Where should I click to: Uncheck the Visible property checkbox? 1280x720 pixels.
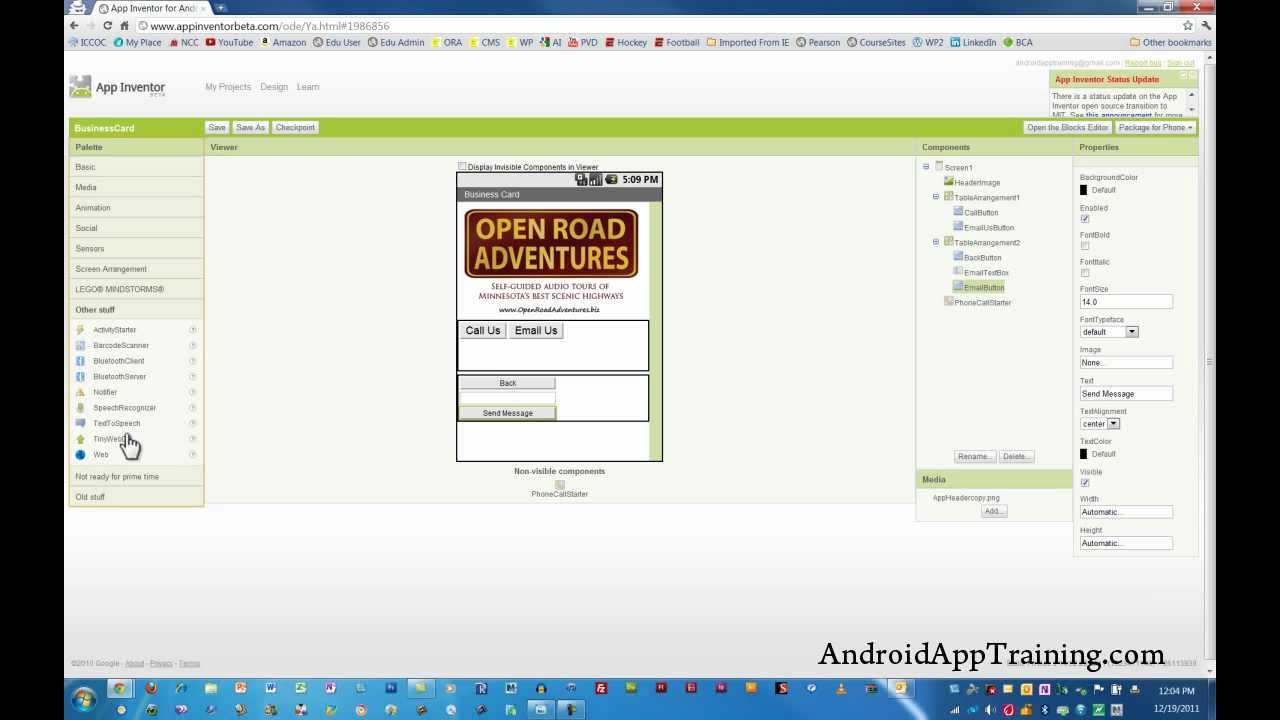click(x=1084, y=483)
